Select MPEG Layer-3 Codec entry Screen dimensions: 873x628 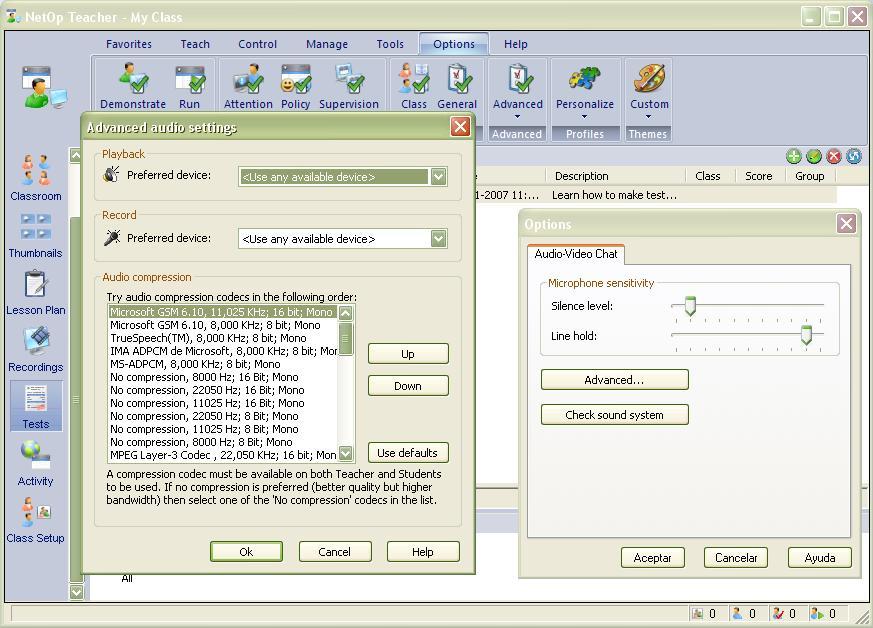tap(223, 455)
